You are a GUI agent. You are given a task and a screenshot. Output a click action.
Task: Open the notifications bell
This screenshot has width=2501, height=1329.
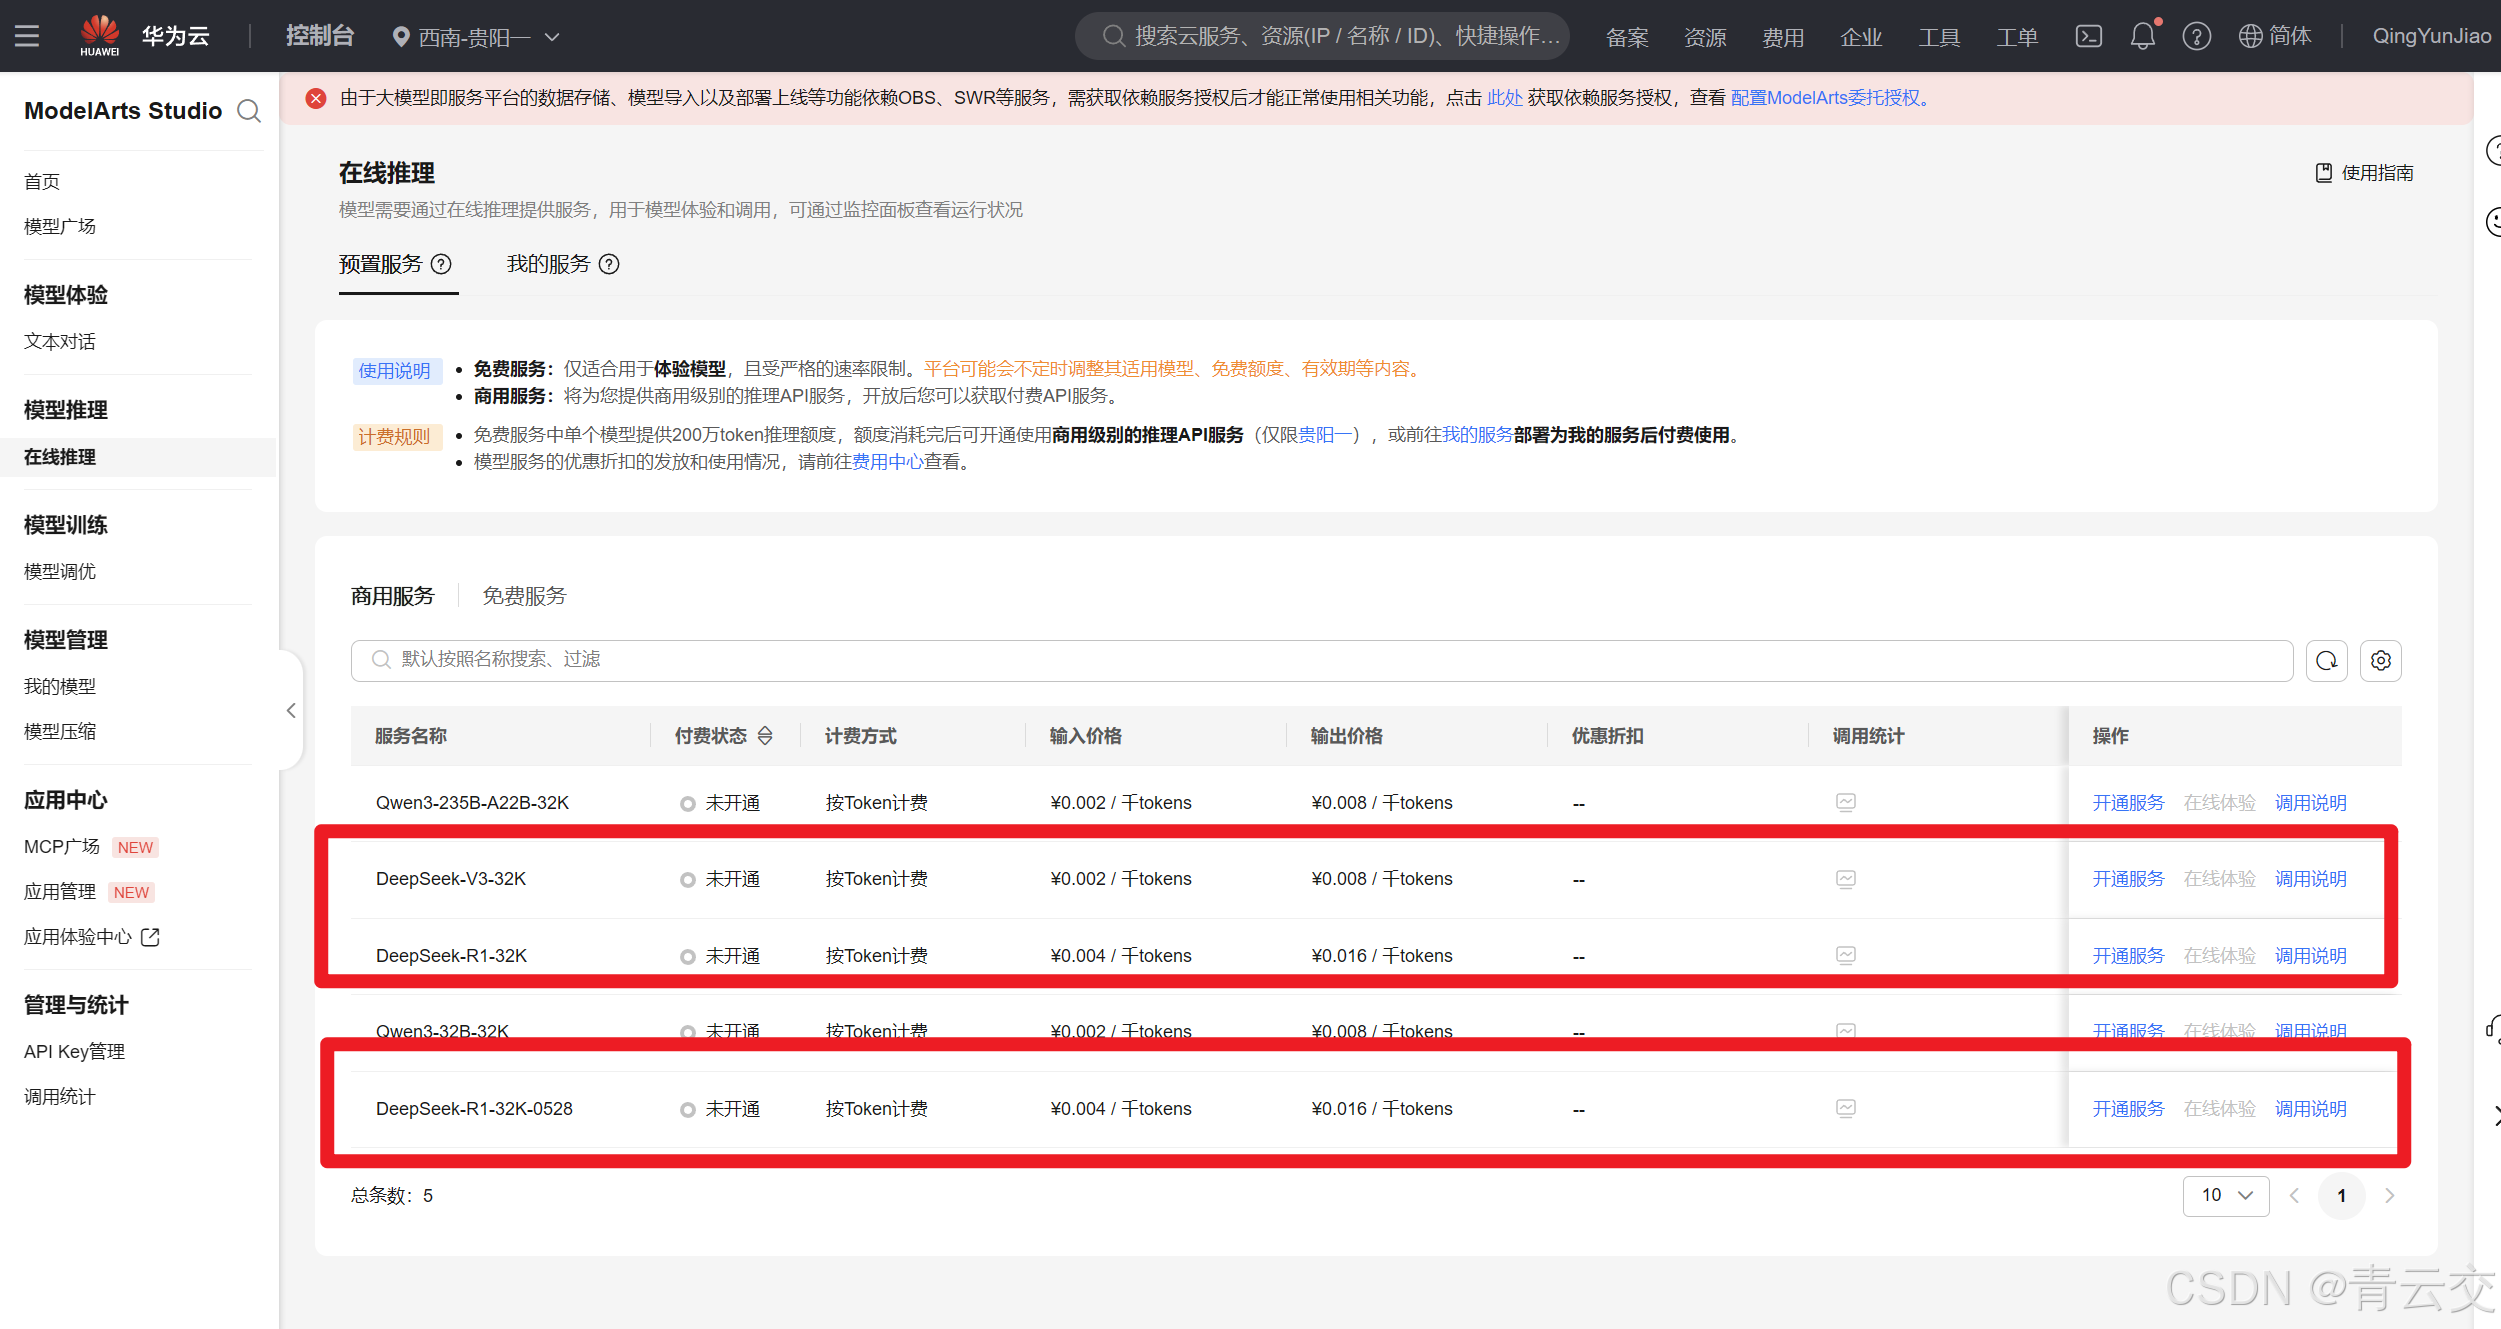coord(2143,36)
